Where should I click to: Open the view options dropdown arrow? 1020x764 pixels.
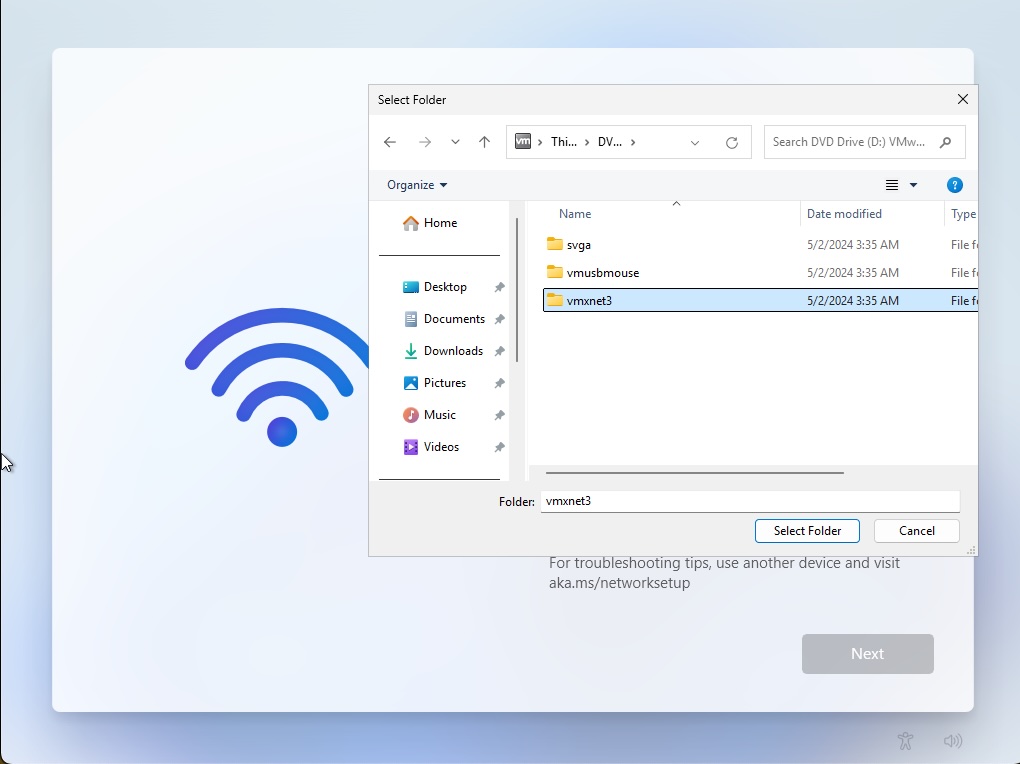(x=913, y=185)
